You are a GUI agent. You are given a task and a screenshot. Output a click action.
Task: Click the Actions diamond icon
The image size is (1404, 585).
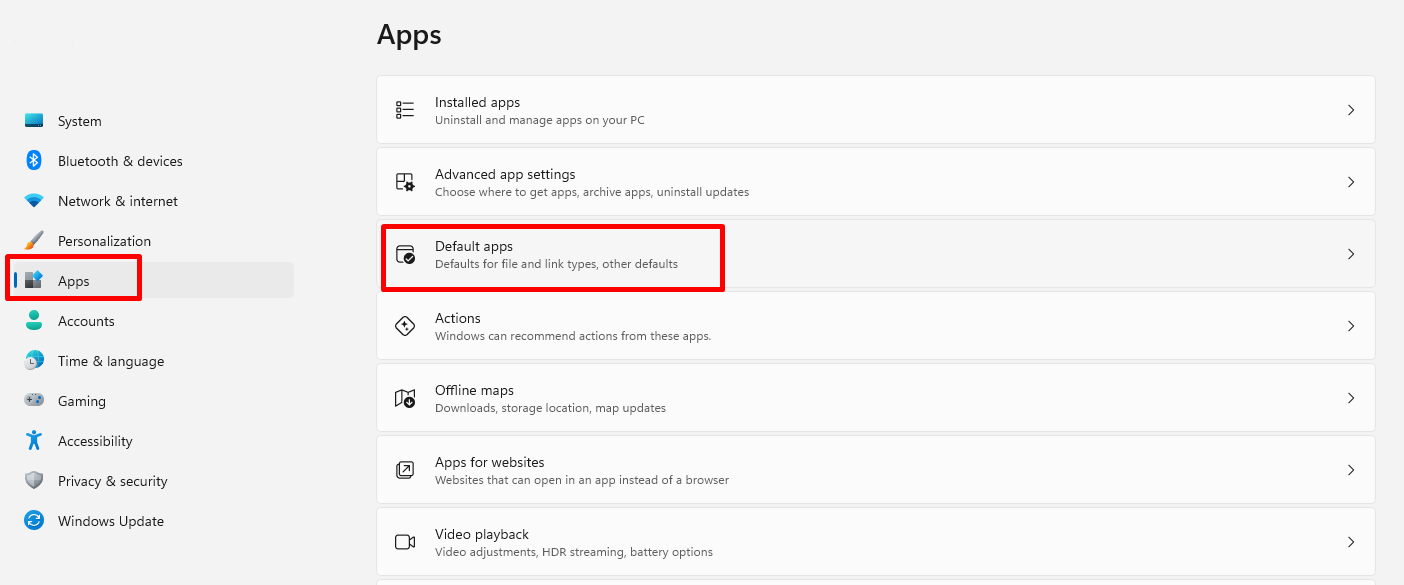click(405, 326)
